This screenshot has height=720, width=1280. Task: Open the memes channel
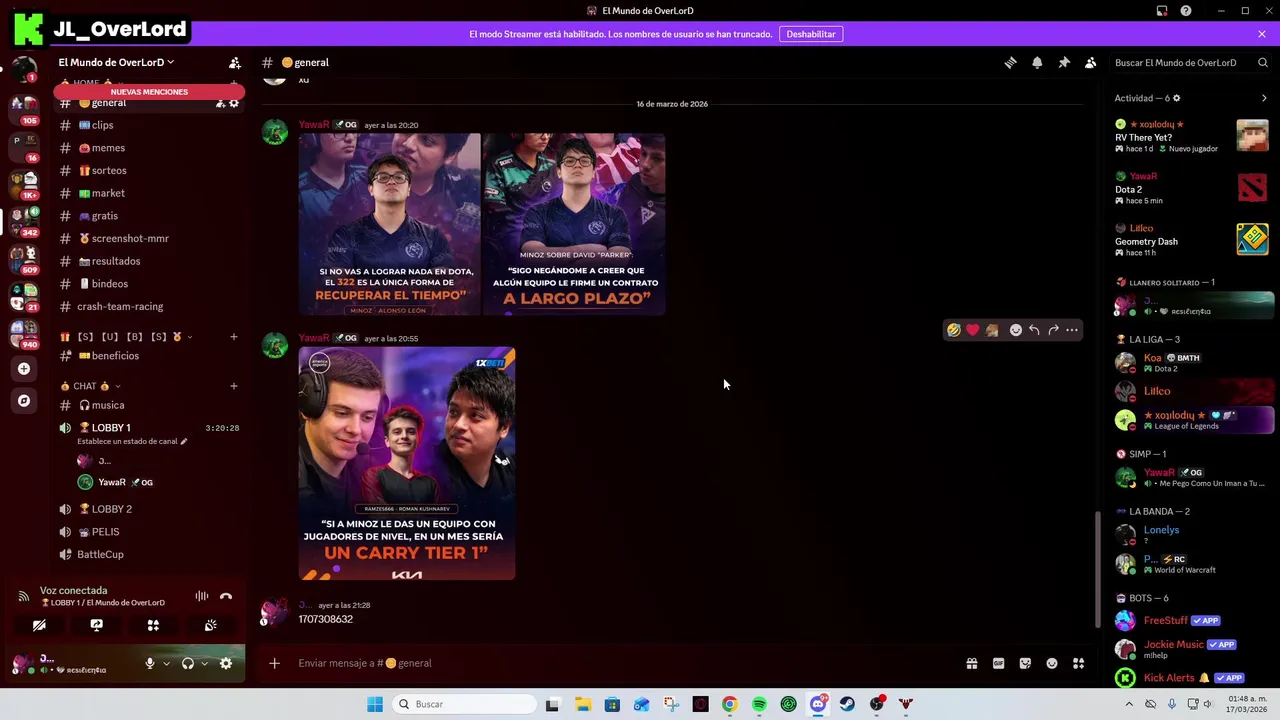pos(150,148)
